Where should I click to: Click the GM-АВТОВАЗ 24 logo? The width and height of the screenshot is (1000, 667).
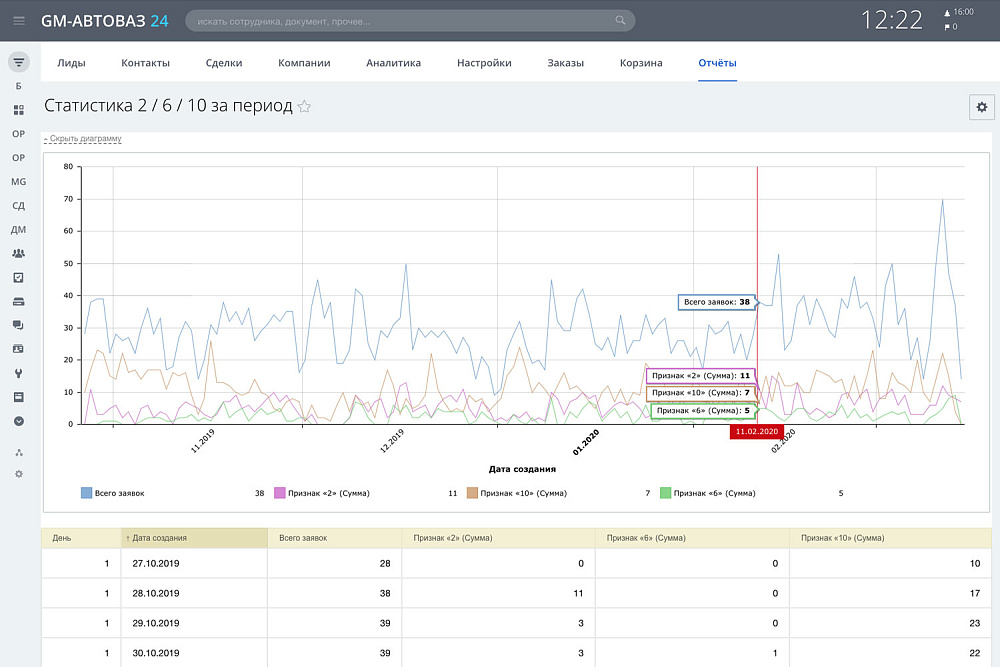point(105,21)
